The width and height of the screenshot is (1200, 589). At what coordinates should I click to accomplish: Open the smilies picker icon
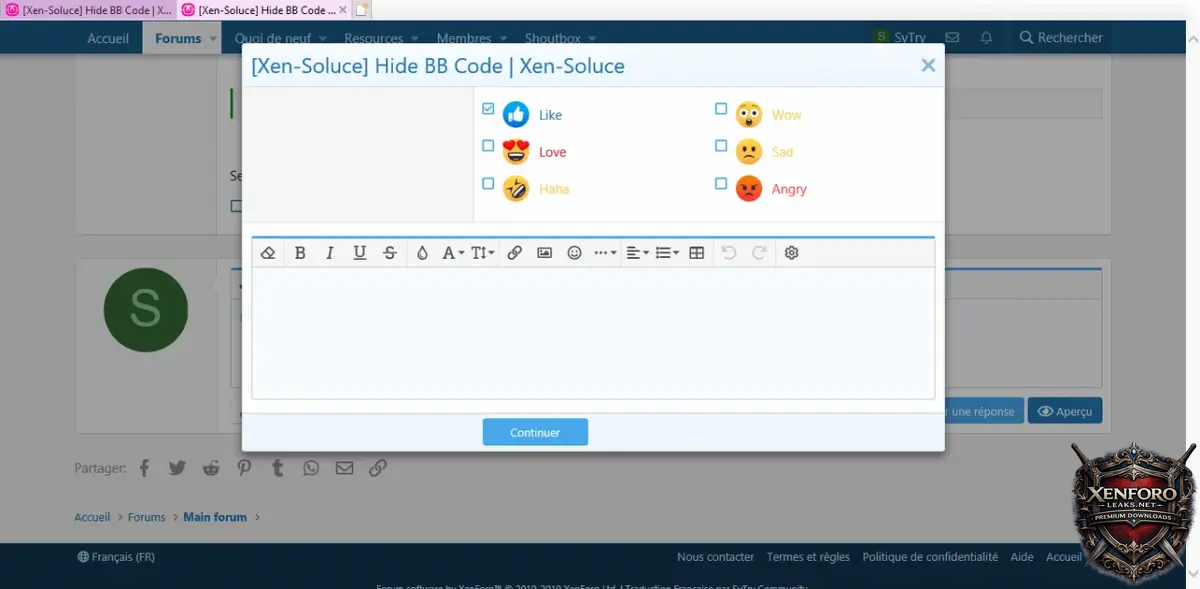574,253
